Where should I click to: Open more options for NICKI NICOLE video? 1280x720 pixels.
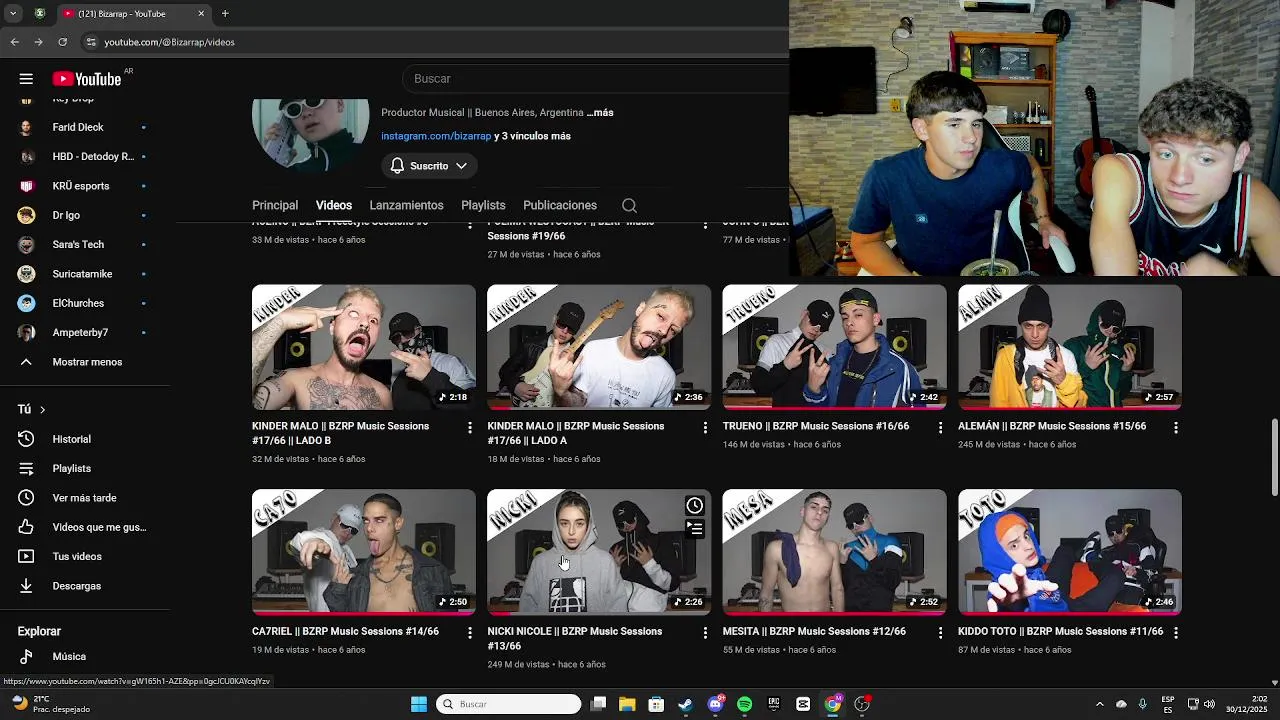[705, 633]
